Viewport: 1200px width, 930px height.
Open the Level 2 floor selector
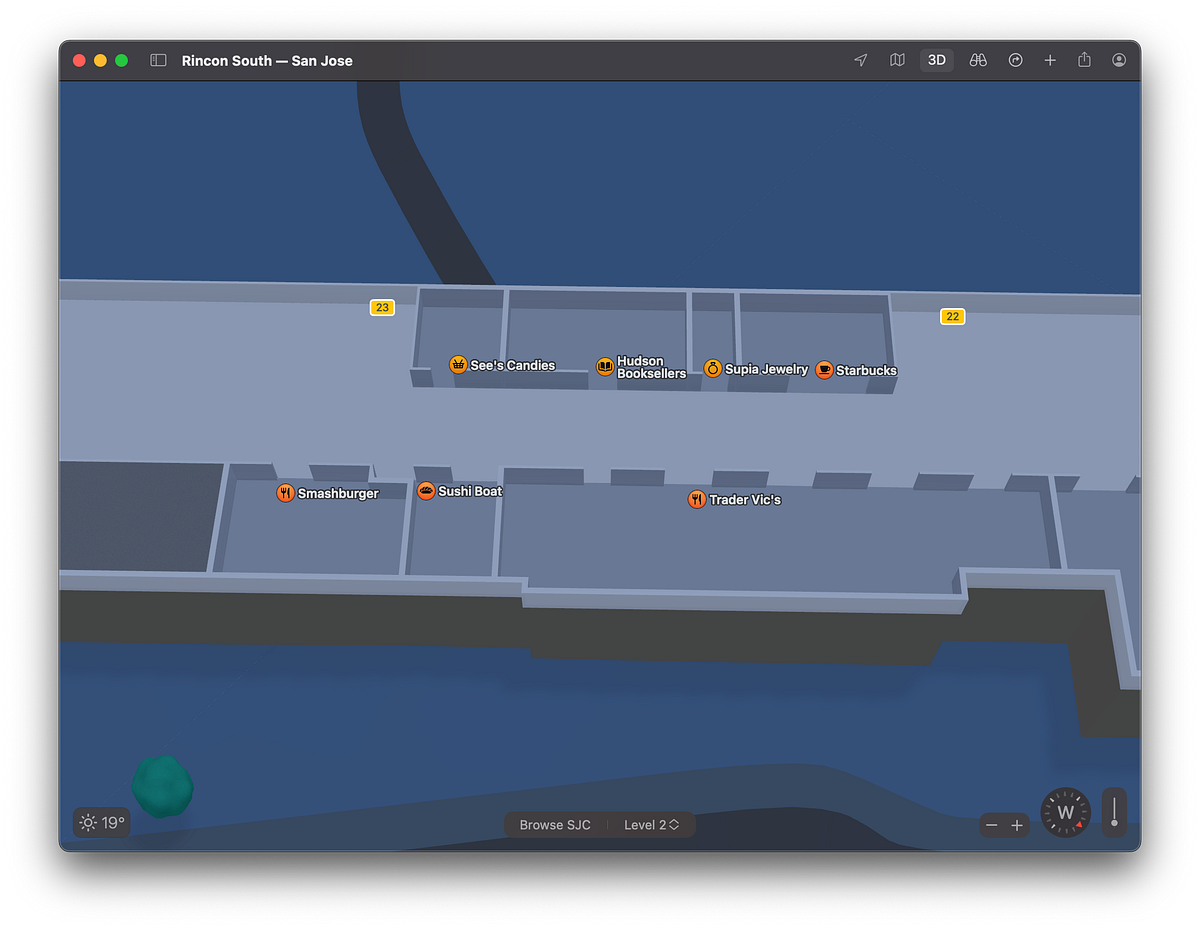point(651,824)
